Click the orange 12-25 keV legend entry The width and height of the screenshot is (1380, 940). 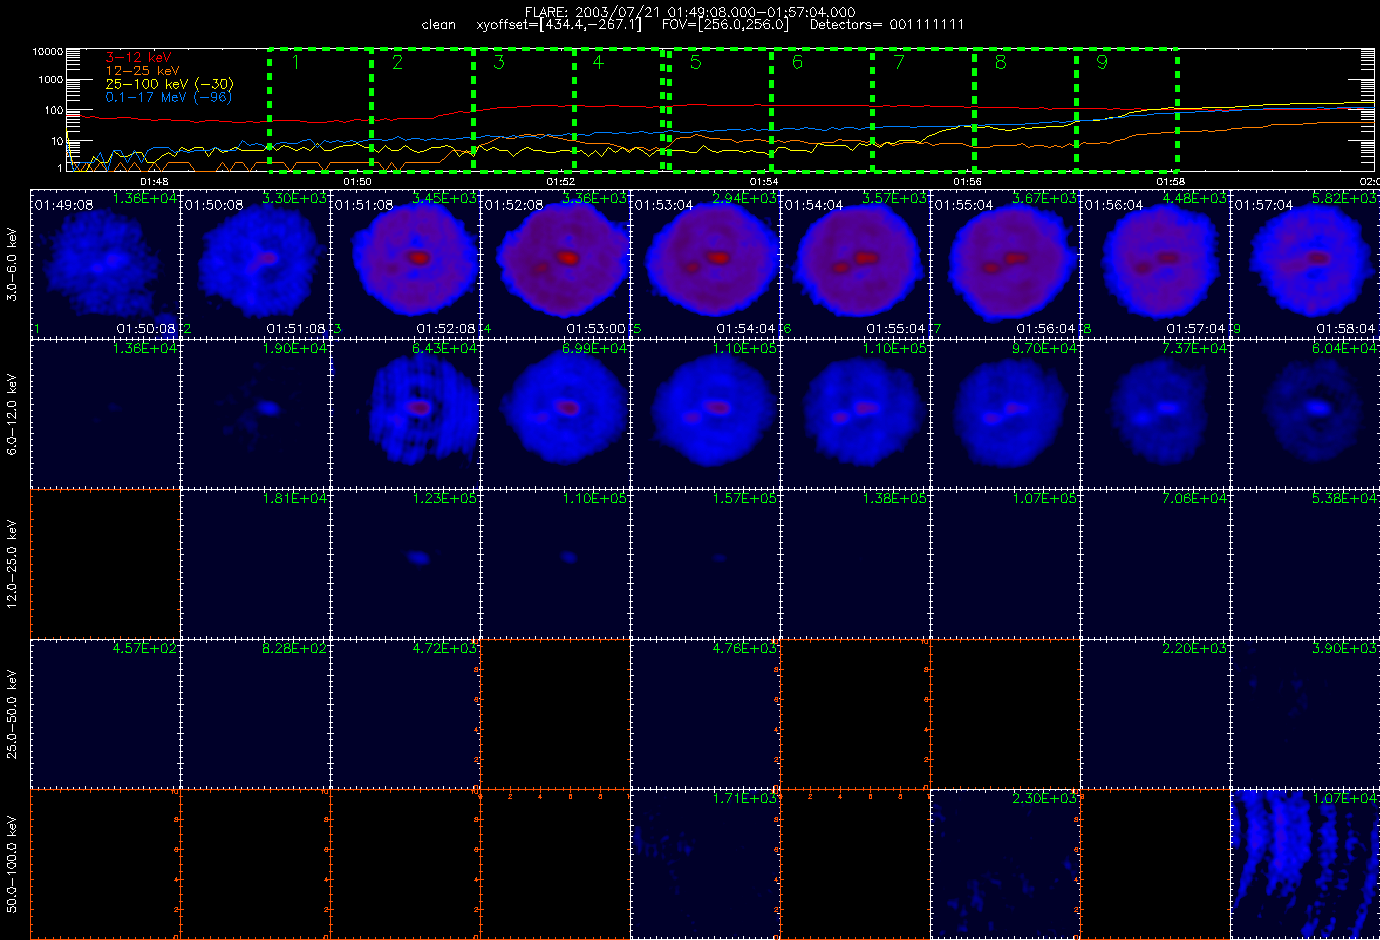tap(142, 71)
